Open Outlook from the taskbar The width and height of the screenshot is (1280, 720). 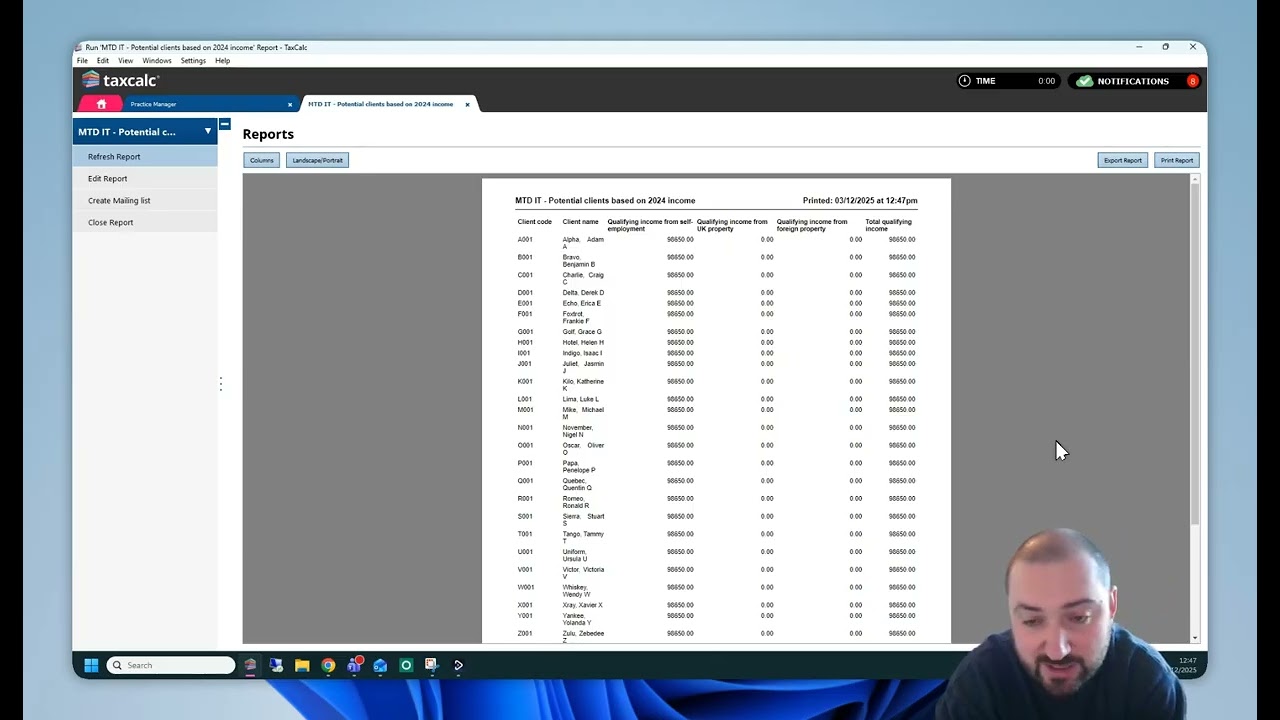[380, 665]
